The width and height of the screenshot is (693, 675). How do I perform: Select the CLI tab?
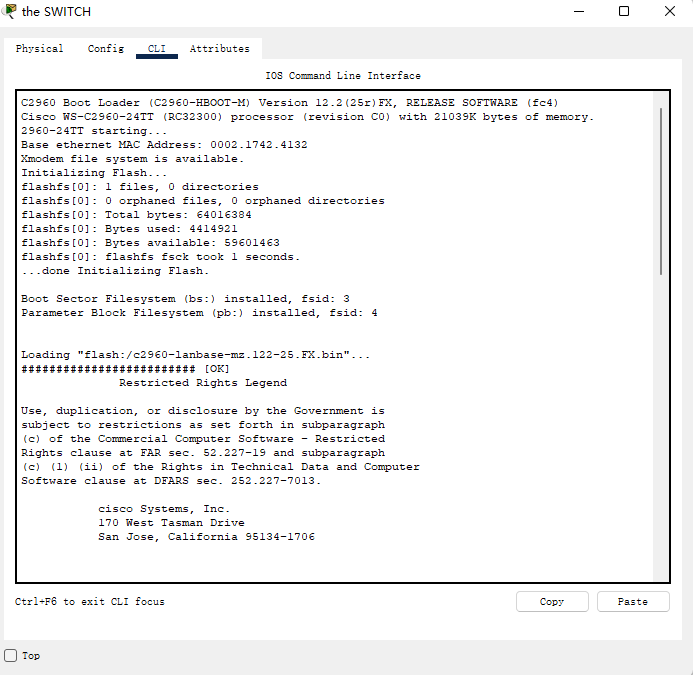click(x=157, y=49)
